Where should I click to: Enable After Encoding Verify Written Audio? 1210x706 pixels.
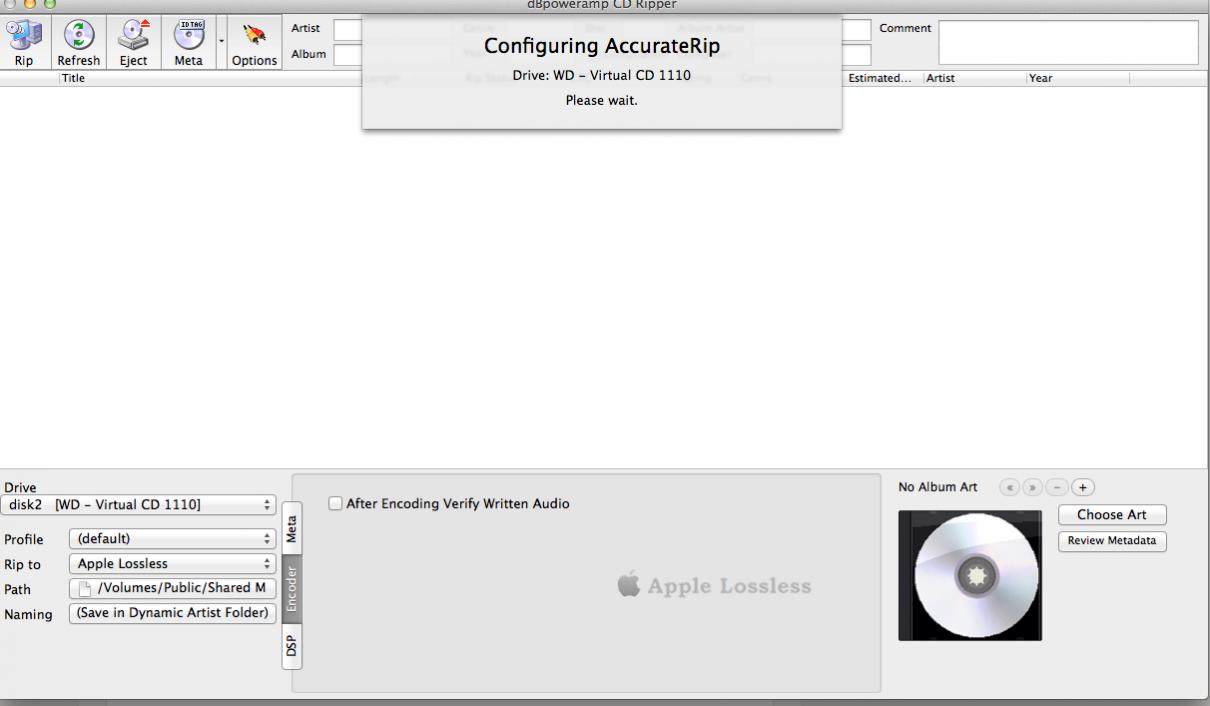pos(336,504)
